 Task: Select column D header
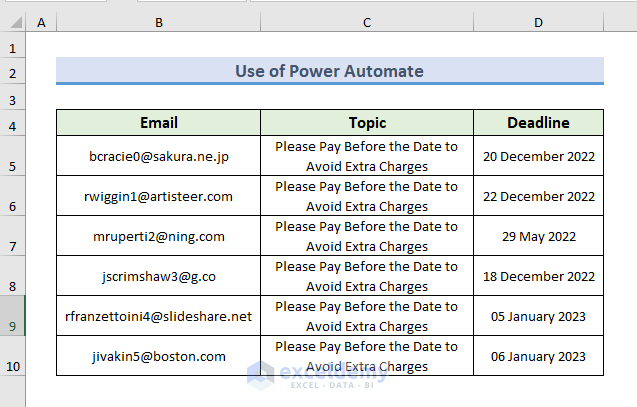click(538, 22)
